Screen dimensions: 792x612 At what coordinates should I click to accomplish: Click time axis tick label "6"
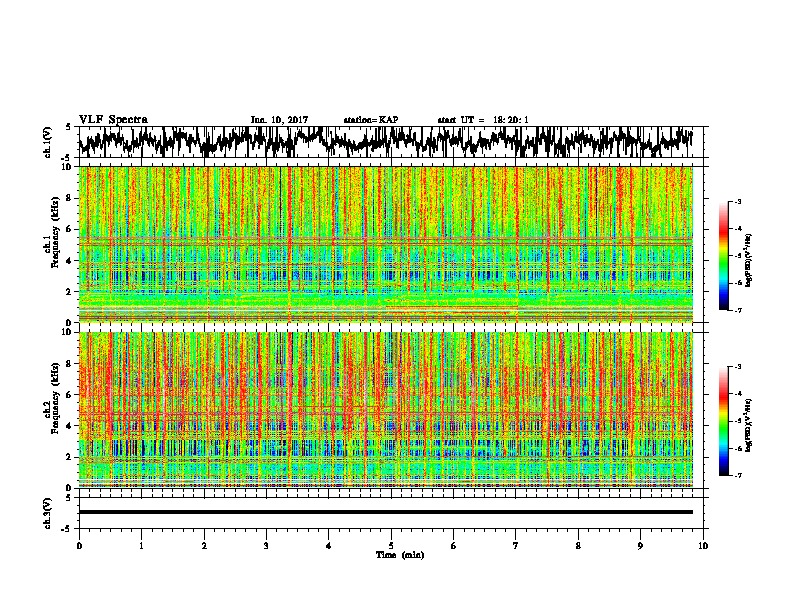(x=454, y=546)
